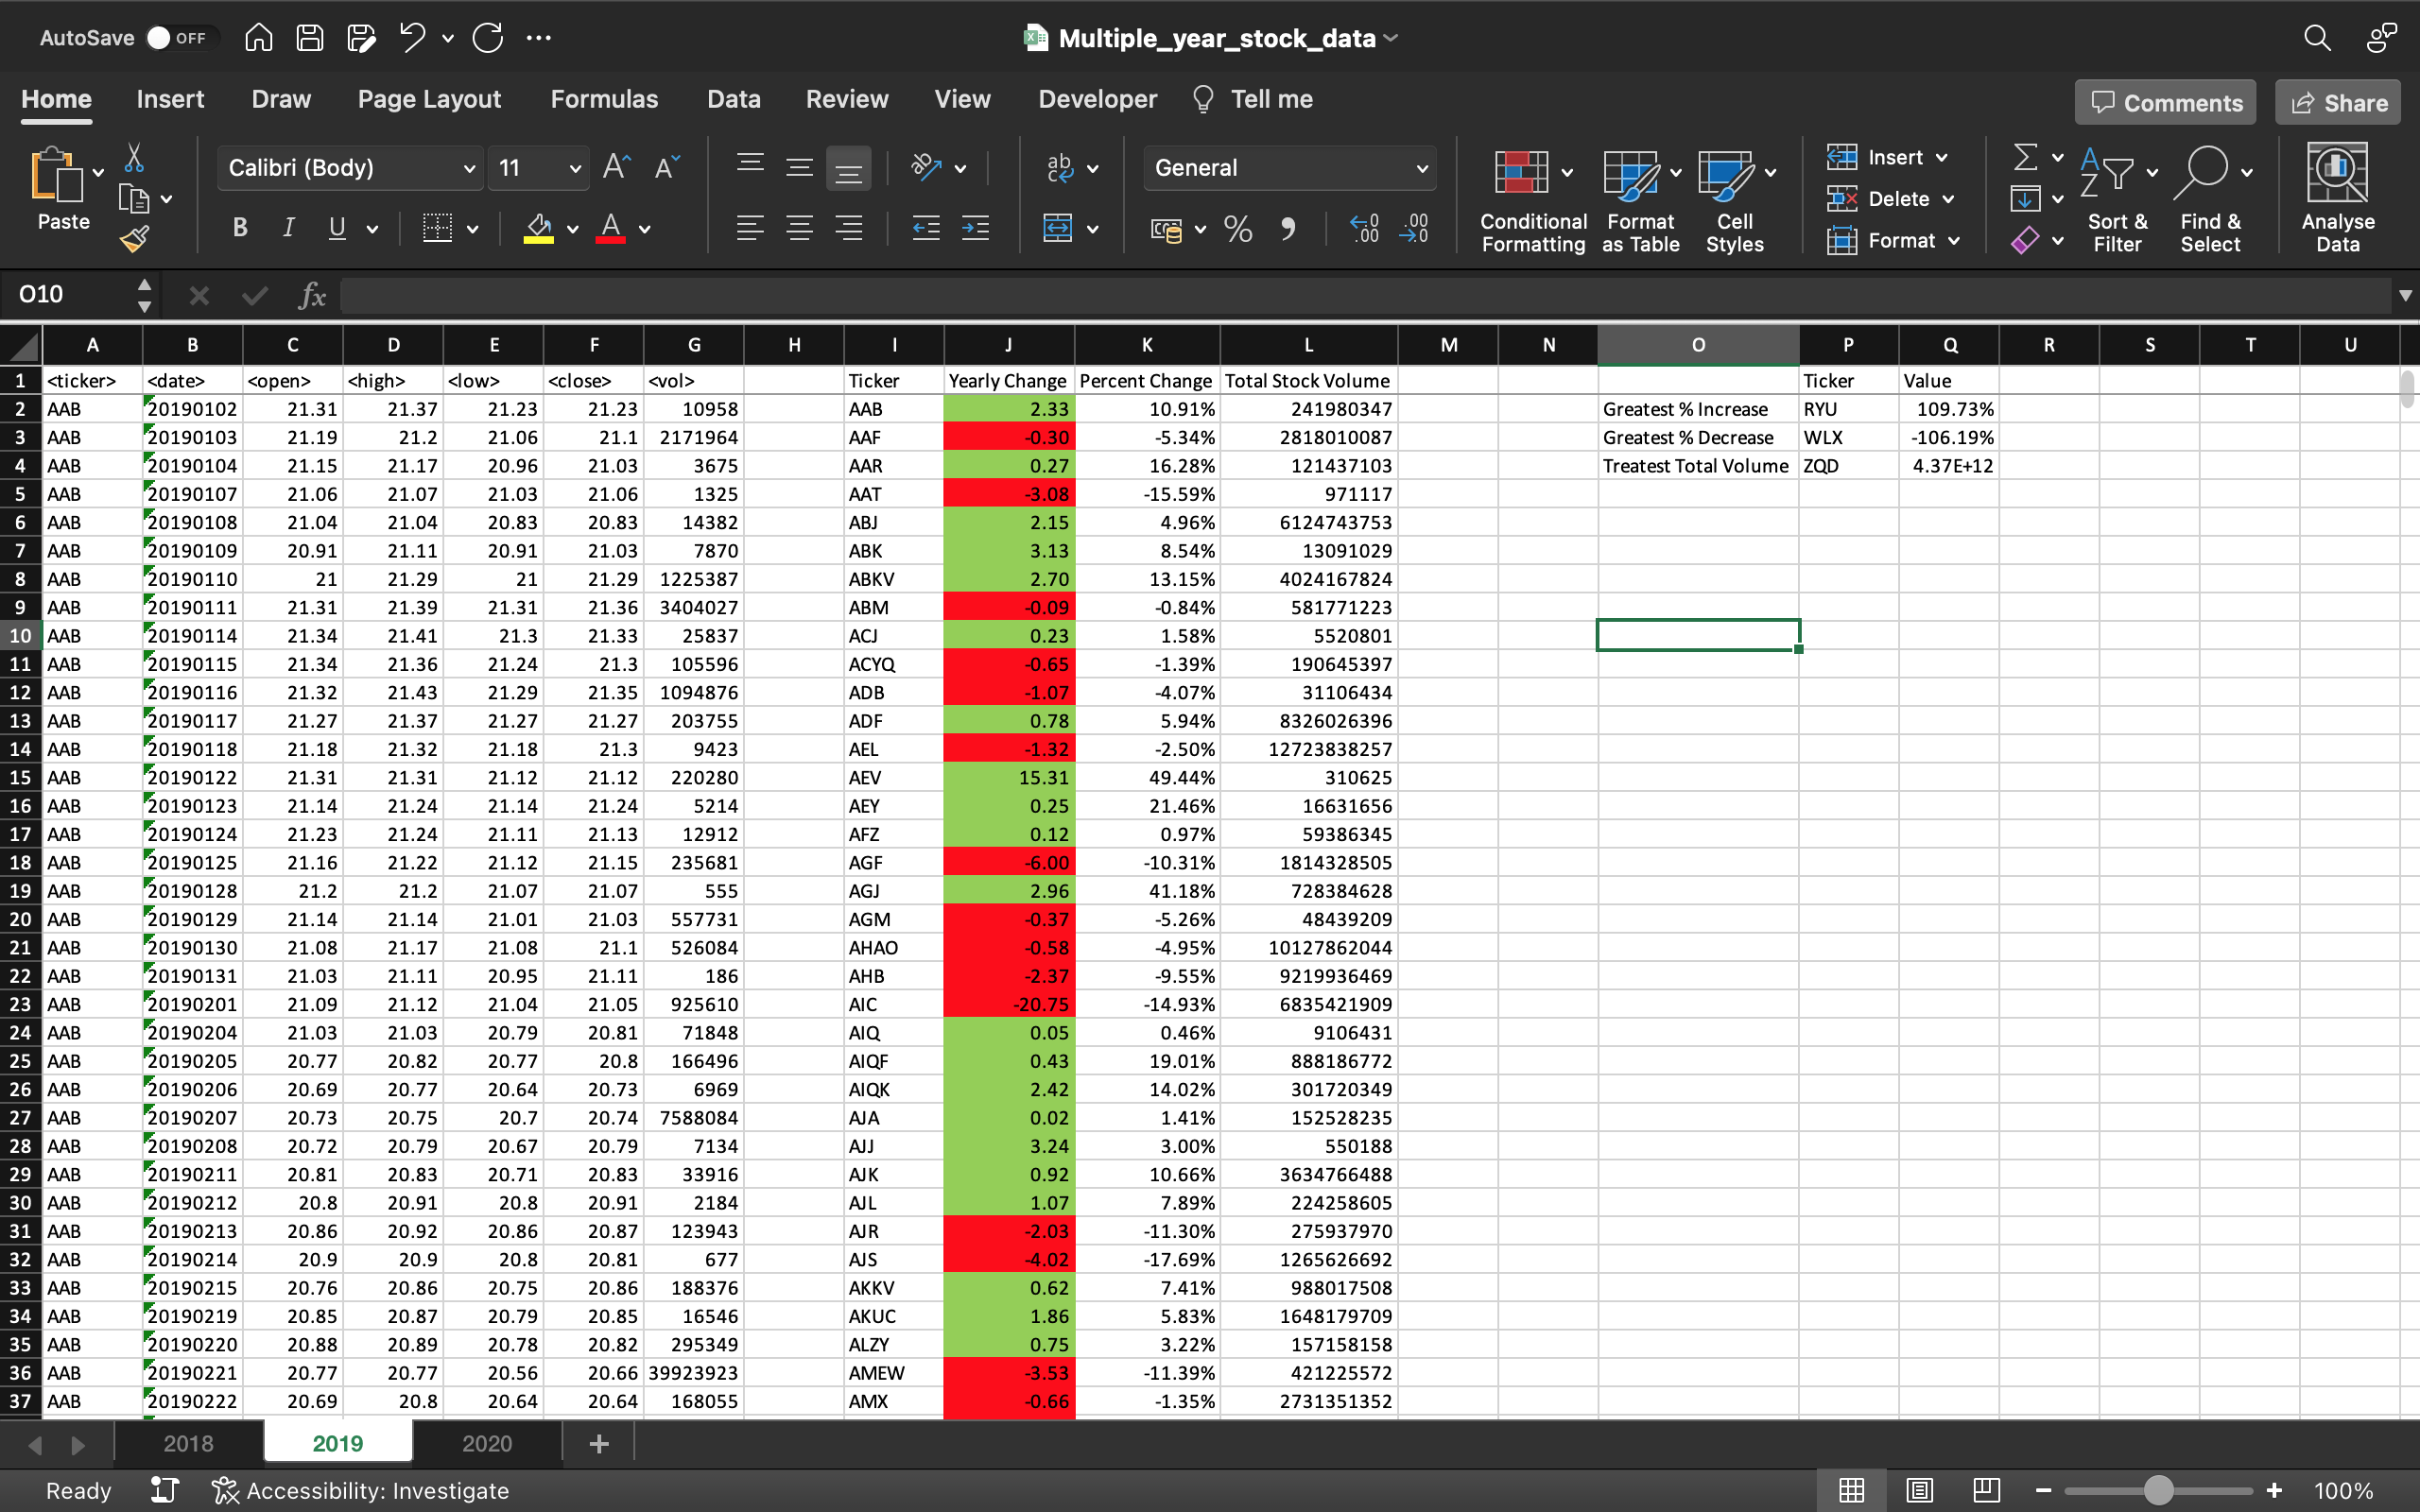Screen dimensions: 2420x1512
Task: Click the Comments button
Action: coord(2165,103)
